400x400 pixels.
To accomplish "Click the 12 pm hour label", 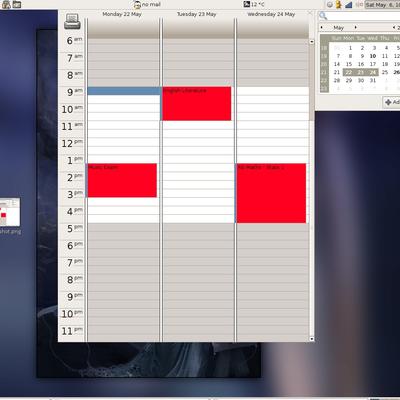I will [x=72, y=143].
